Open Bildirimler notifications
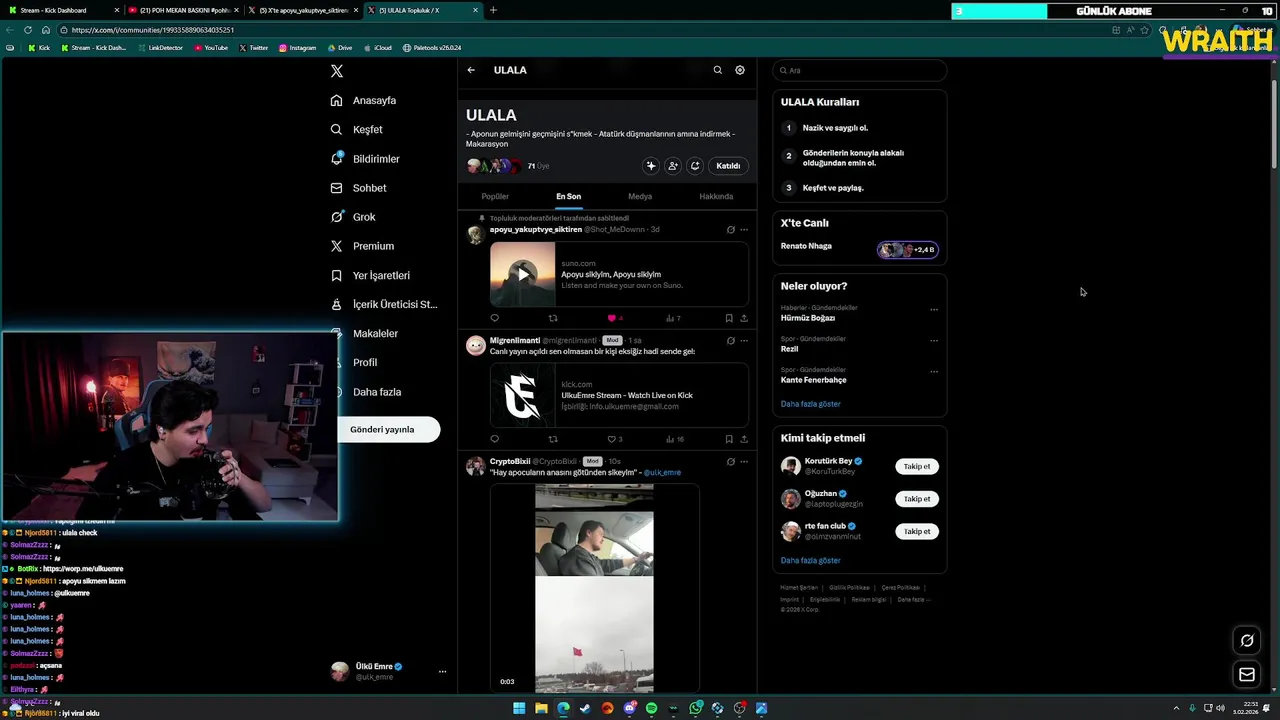1280x720 pixels. 365,159
